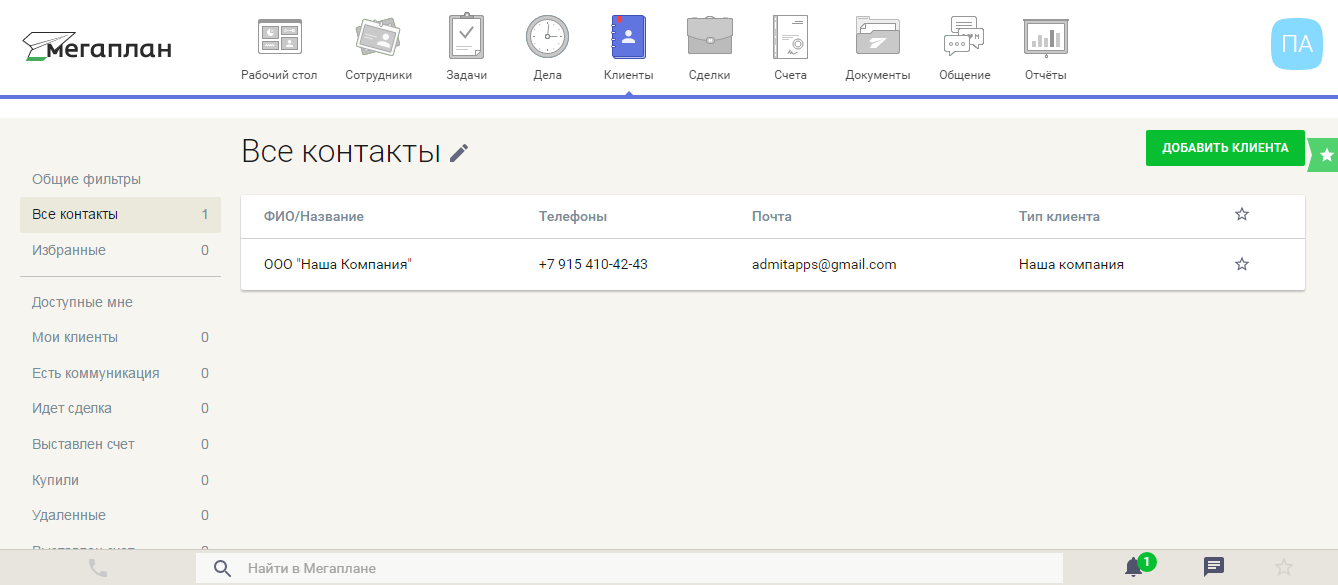Open the Рабочий стол dashboard icon
Image resolution: width=1338 pixels, height=585 pixels.
(279, 48)
